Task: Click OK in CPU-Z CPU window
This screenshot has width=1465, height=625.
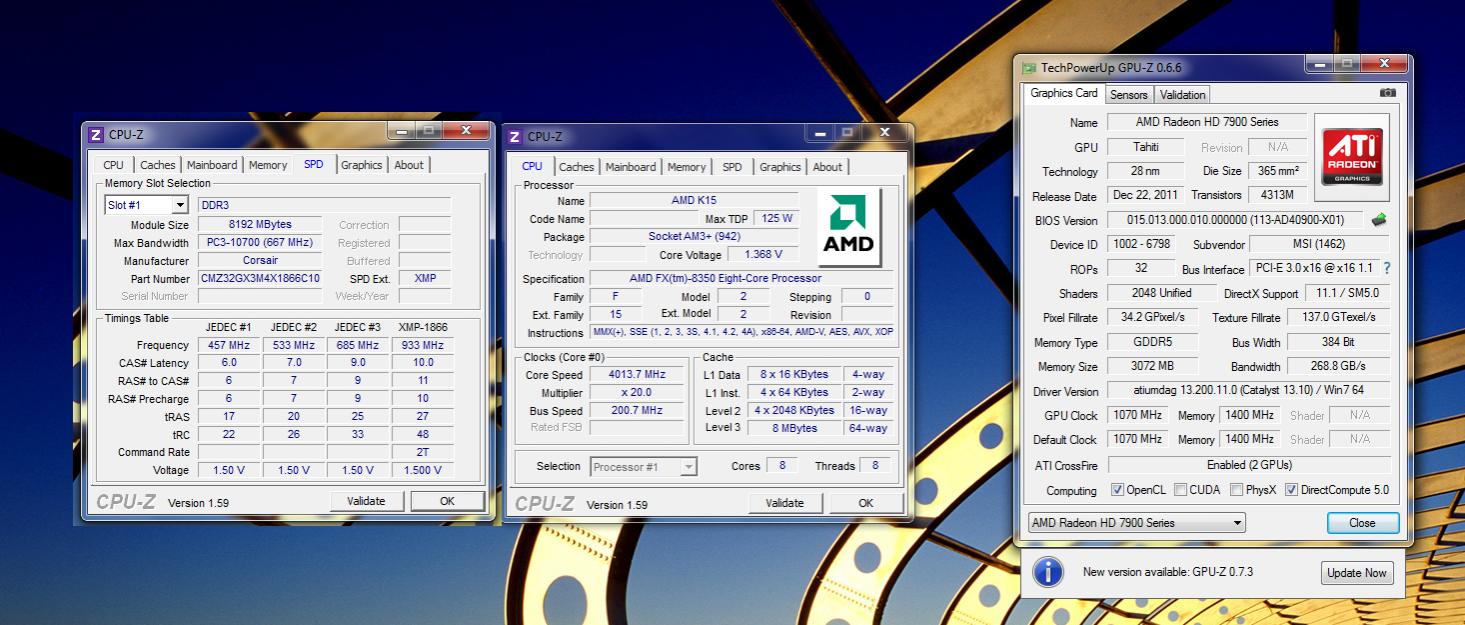Action: [866, 503]
